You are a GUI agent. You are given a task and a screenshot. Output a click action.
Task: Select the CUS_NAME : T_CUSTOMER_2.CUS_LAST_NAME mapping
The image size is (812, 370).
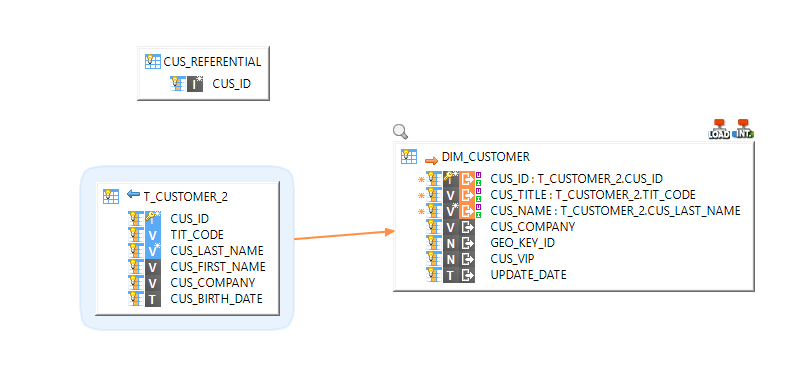[615, 211]
